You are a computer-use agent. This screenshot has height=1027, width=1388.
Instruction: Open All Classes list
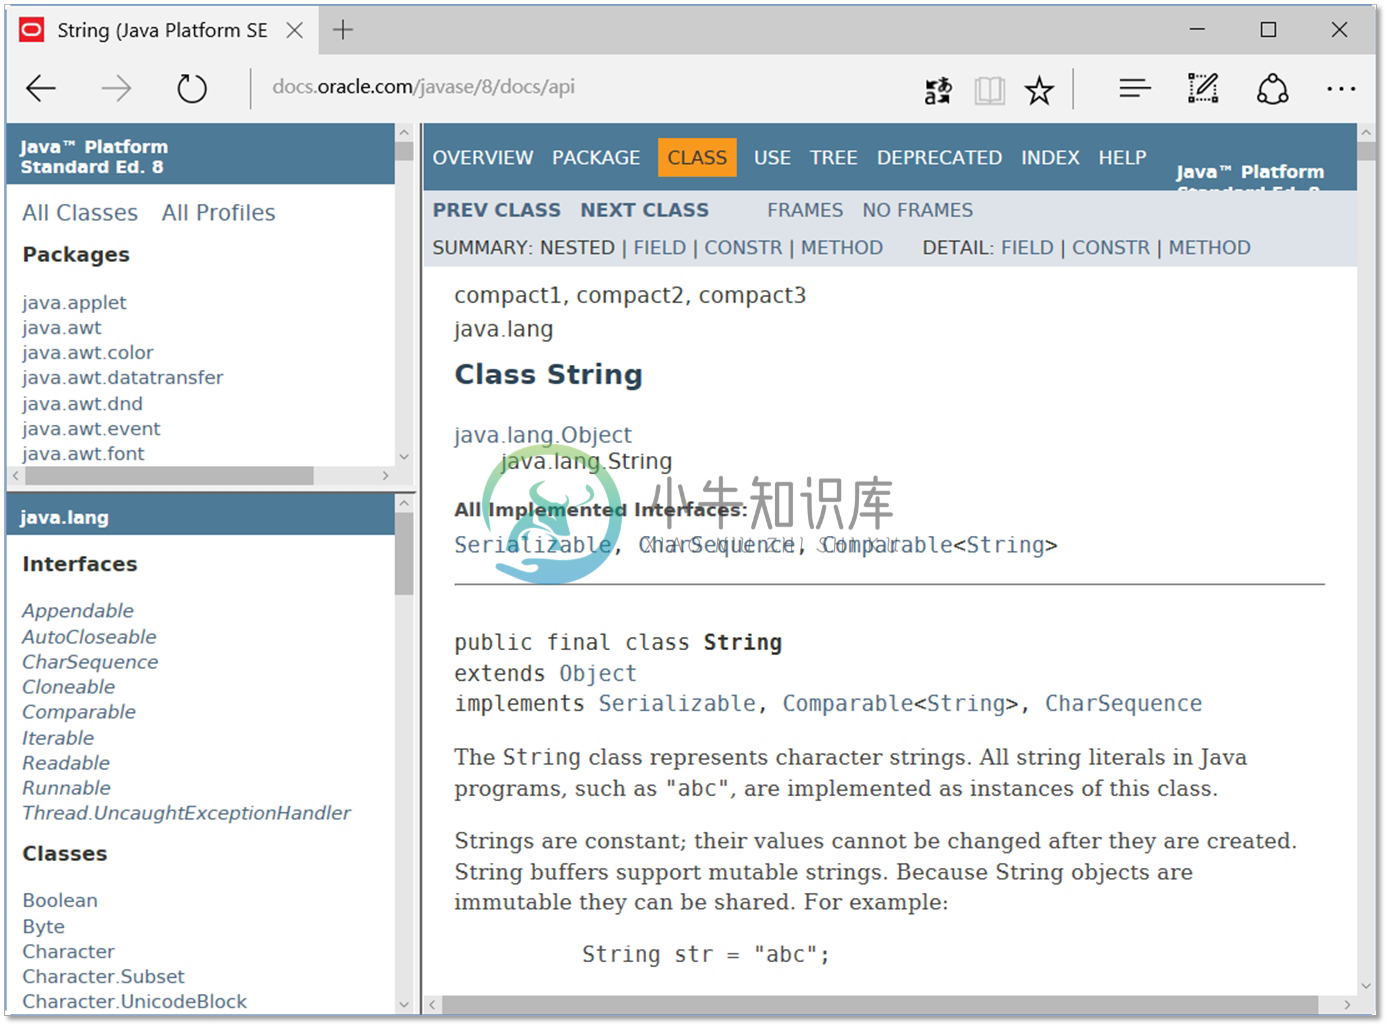point(80,213)
